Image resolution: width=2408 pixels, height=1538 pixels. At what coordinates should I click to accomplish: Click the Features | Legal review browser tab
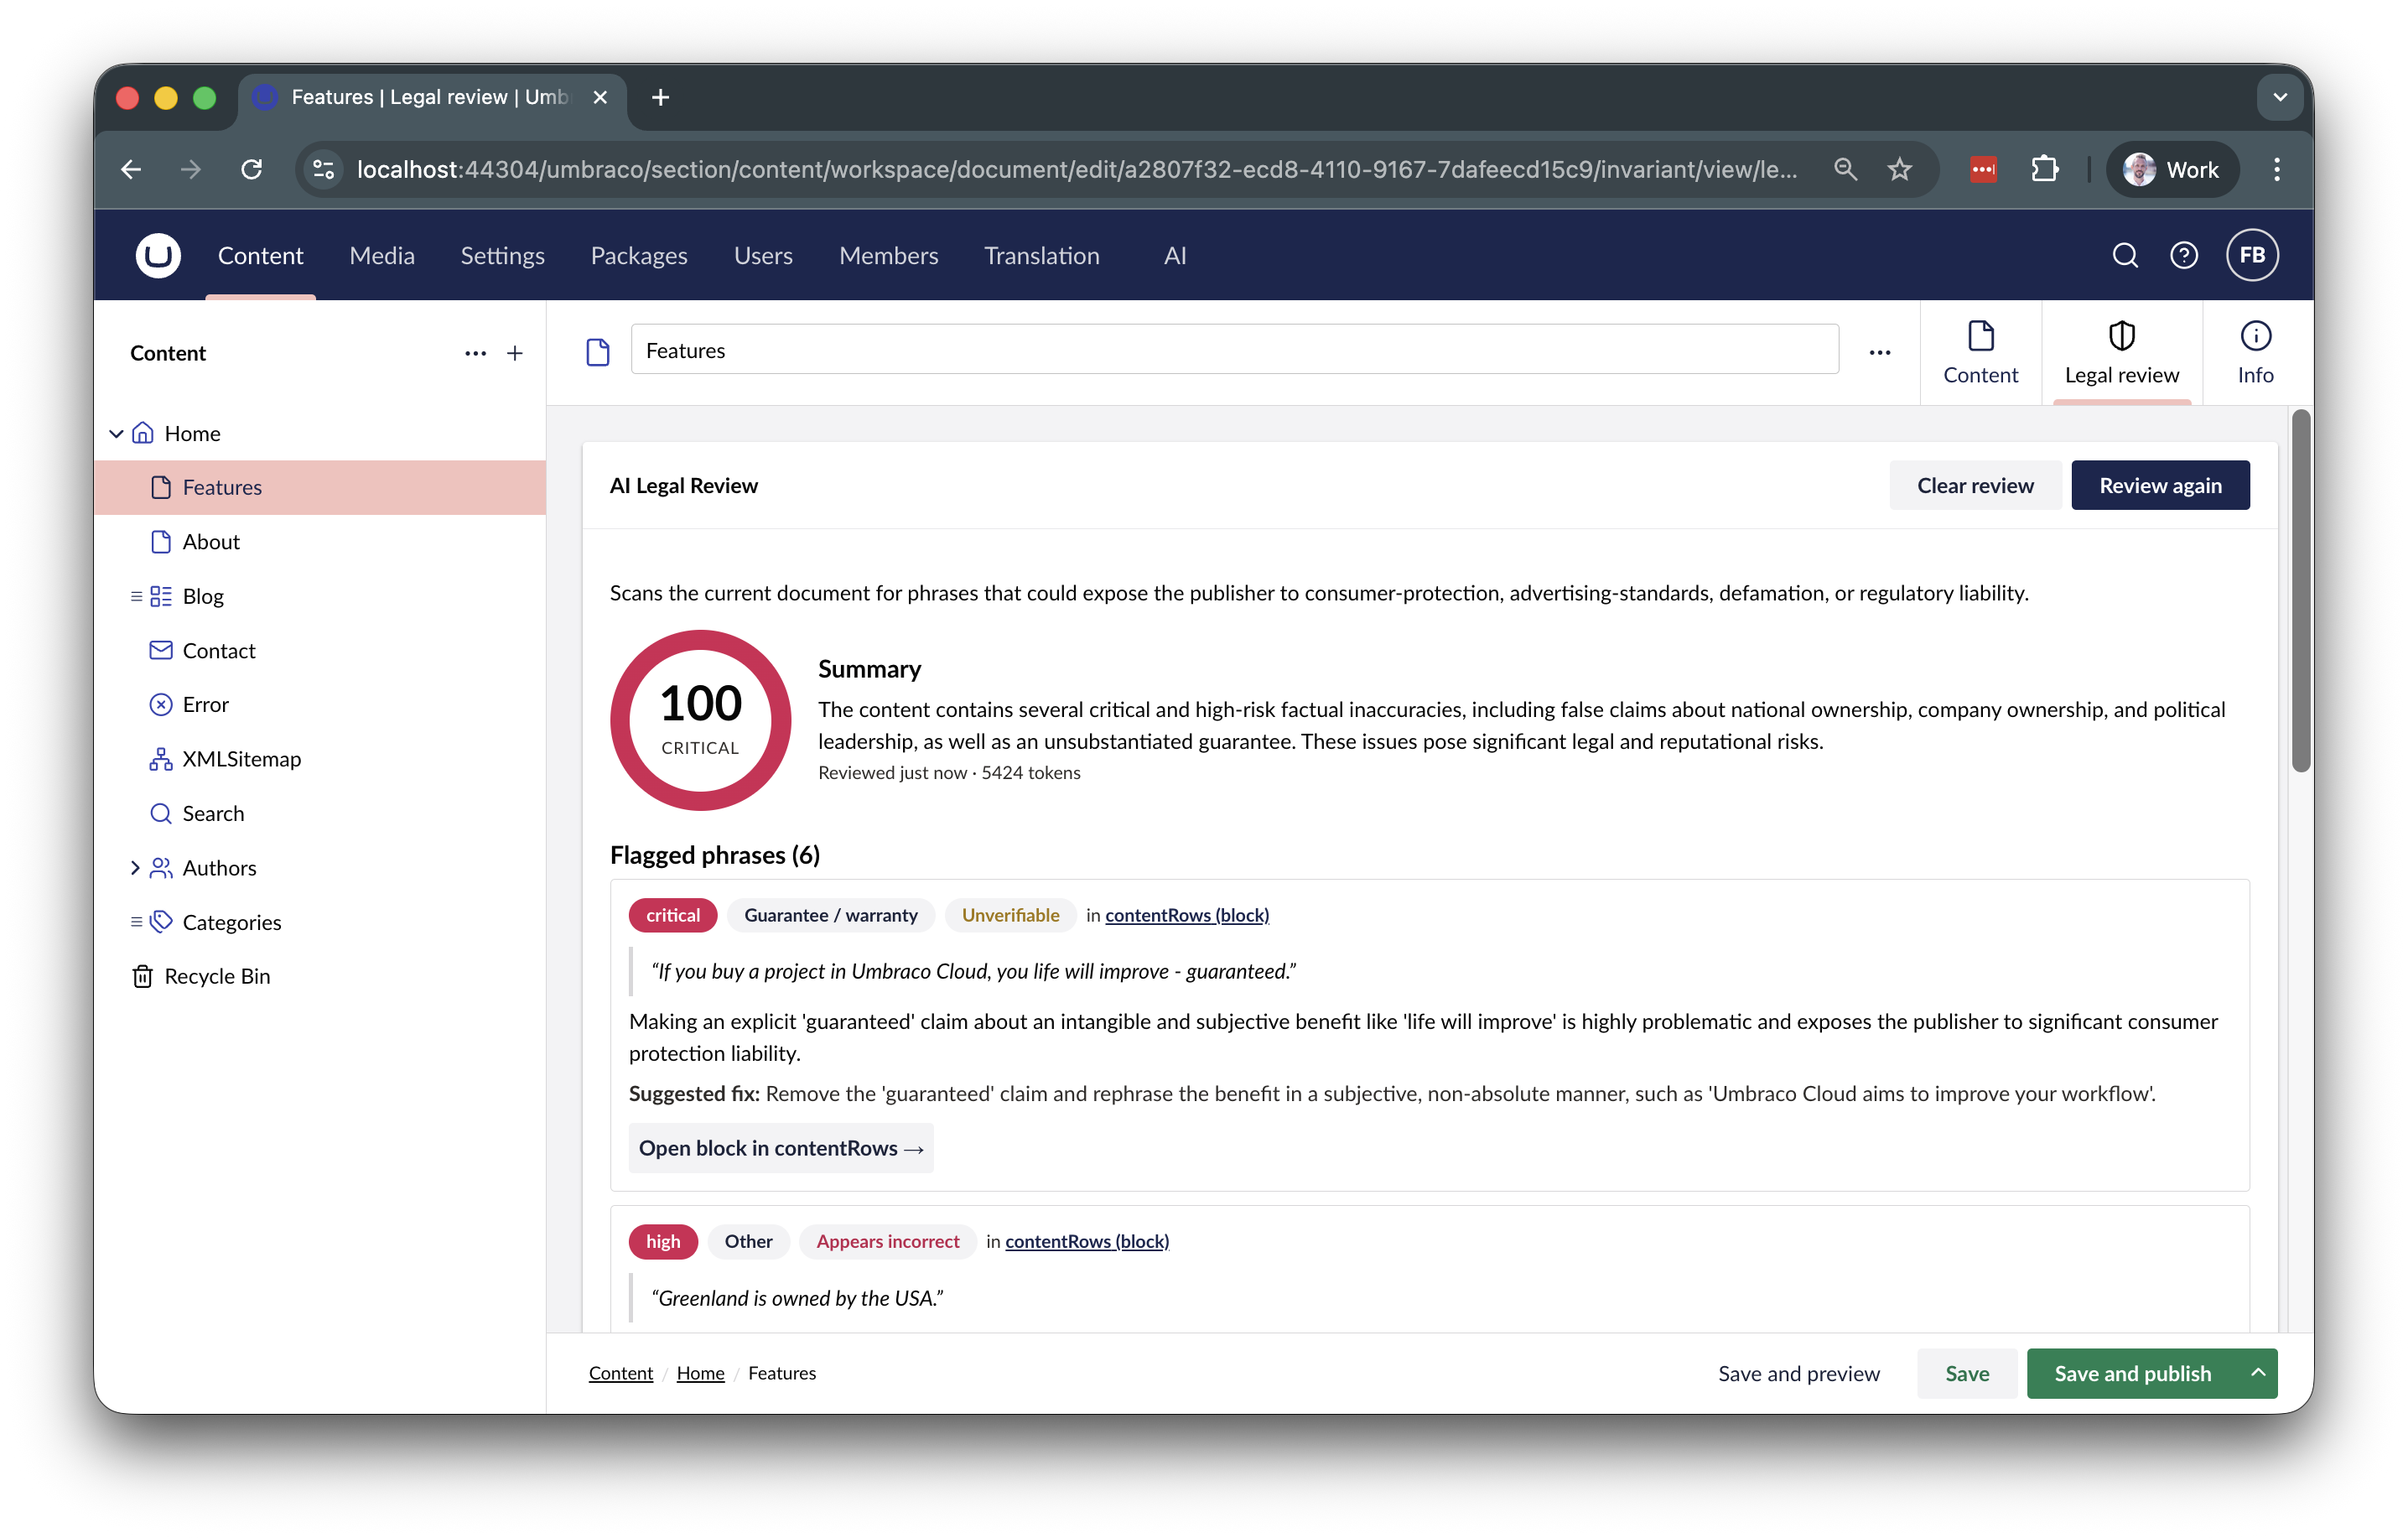point(432,97)
